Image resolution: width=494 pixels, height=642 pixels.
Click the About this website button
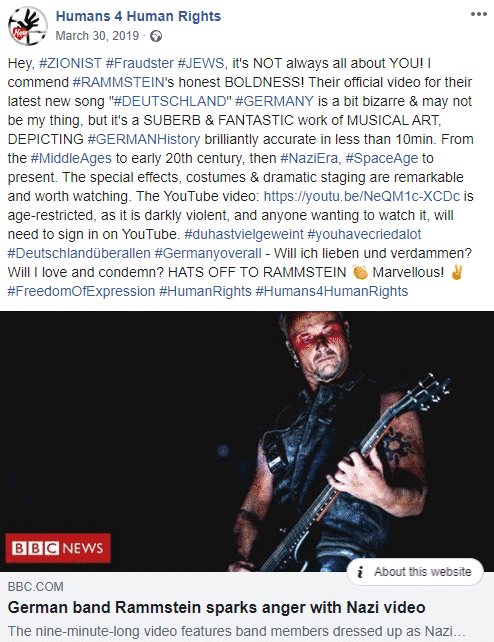coord(415,572)
